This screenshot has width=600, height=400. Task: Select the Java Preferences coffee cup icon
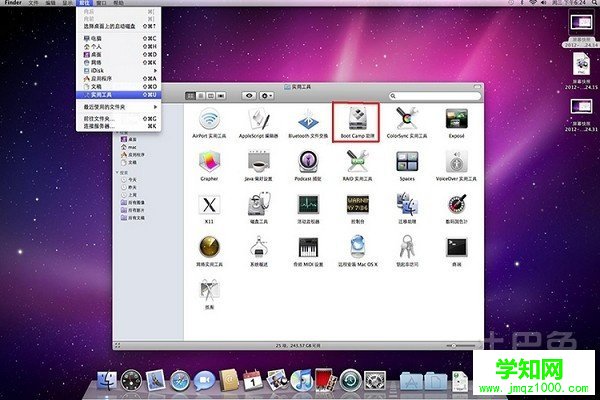click(x=259, y=162)
